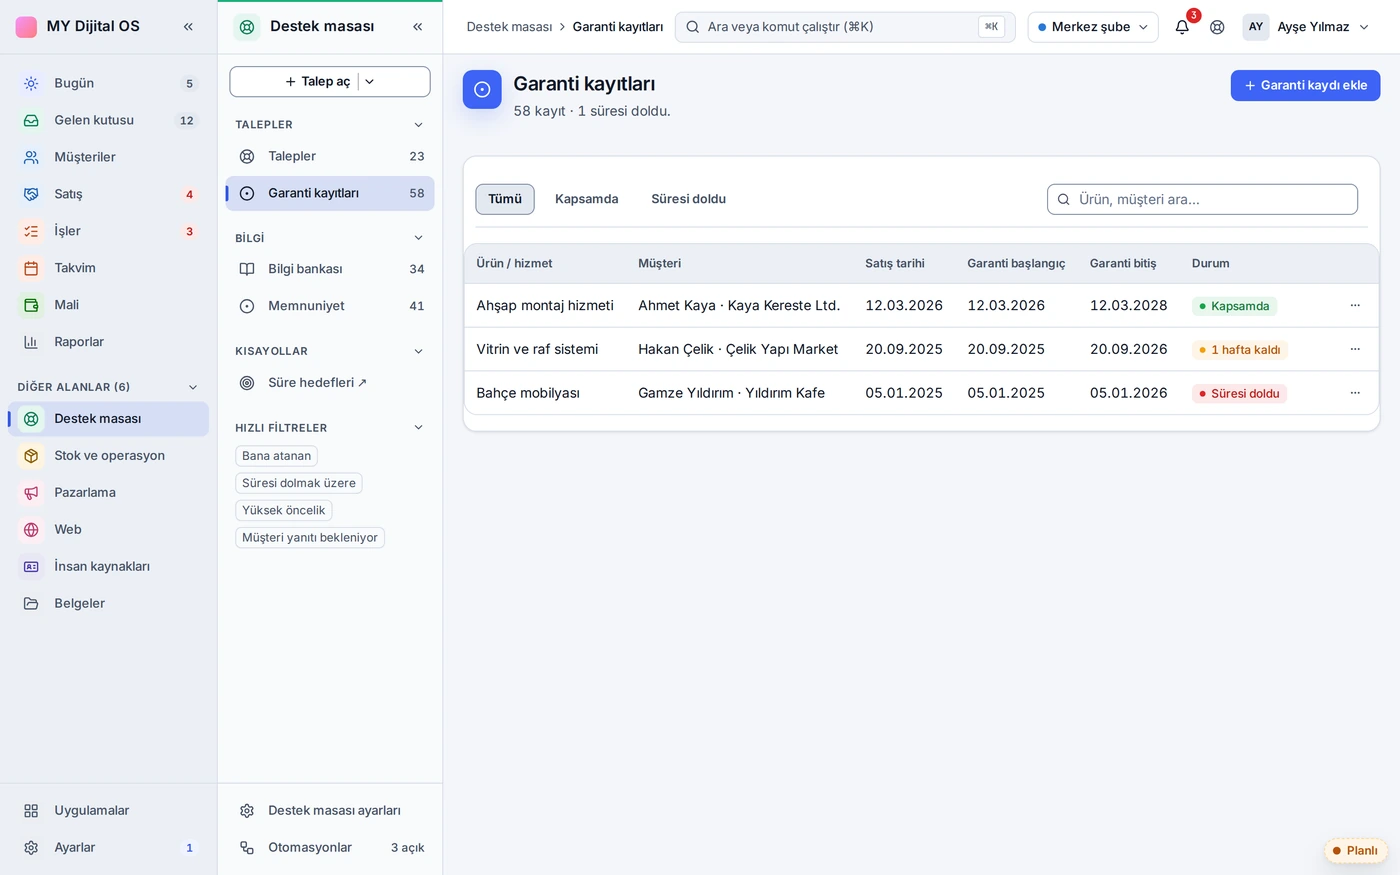Screen dimensions: 1400x875
Task: Collapse the TALEPLER section
Action: (x=418, y=125)
